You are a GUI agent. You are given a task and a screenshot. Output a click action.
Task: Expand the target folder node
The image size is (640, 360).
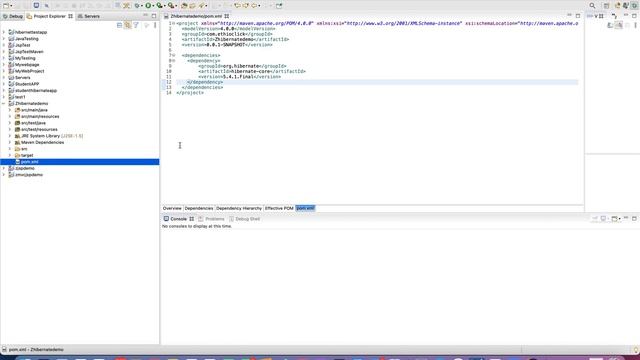click(10, 156)
